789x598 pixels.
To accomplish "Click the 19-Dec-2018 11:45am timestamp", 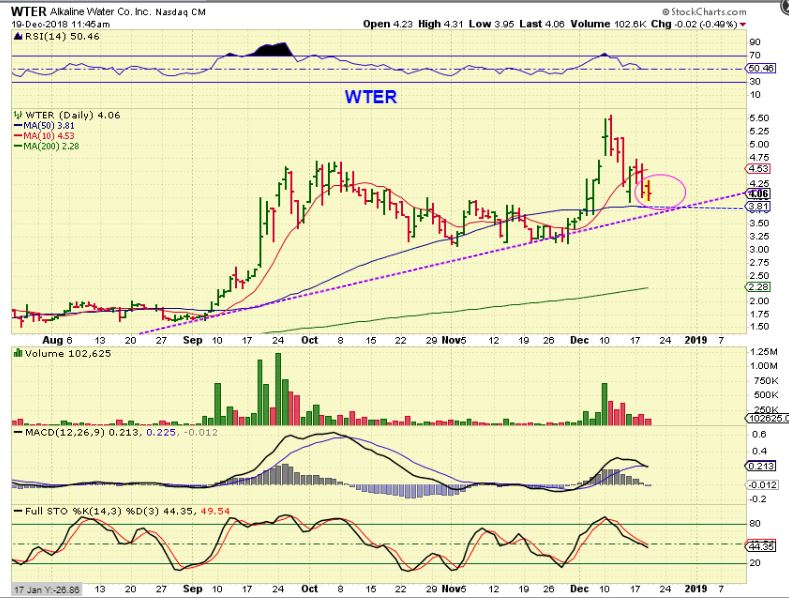I will 60,24.
